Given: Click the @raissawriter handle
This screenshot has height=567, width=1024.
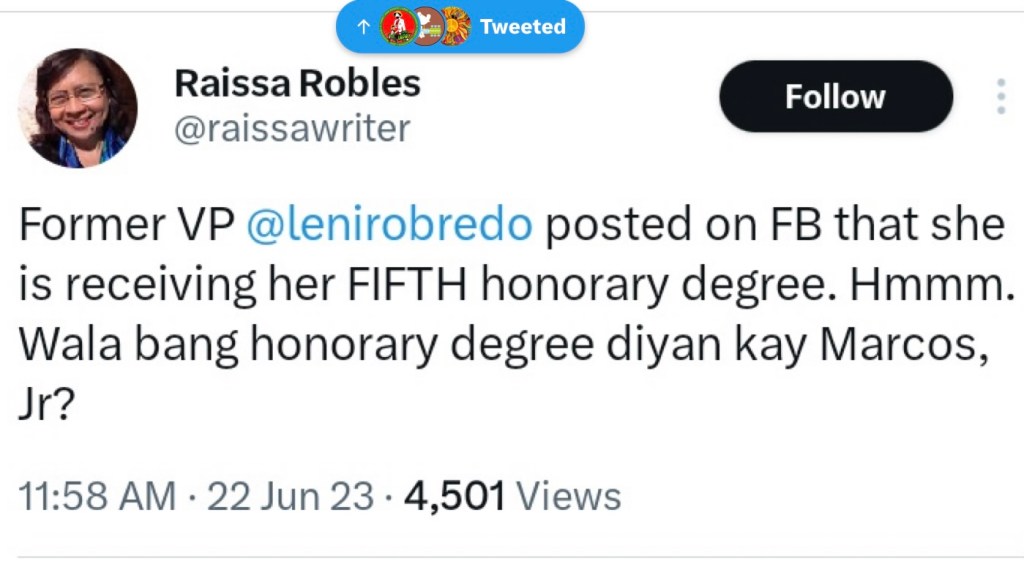Looking at the screenshot, I should tap(292, 128).
